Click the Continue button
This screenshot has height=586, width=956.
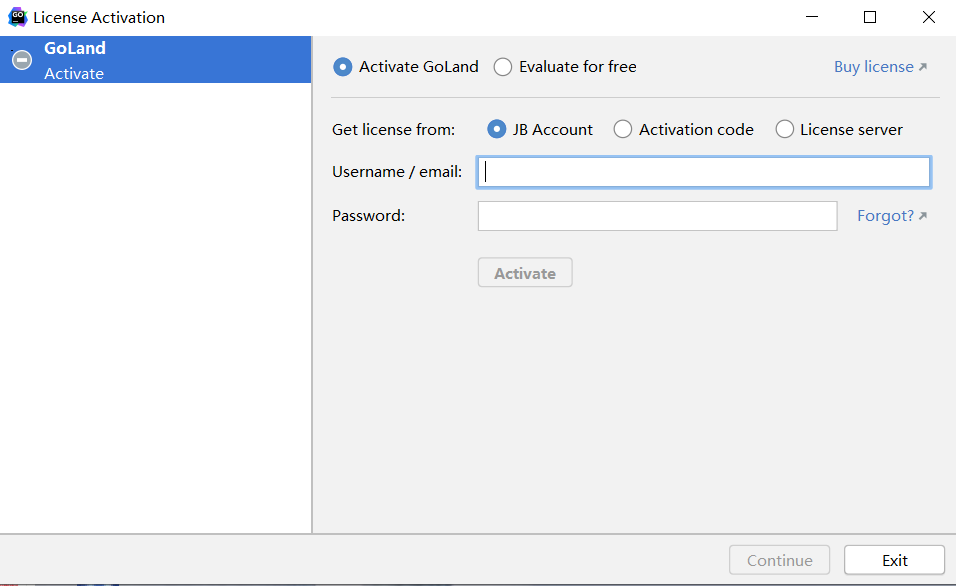click(x=780, y=560)
